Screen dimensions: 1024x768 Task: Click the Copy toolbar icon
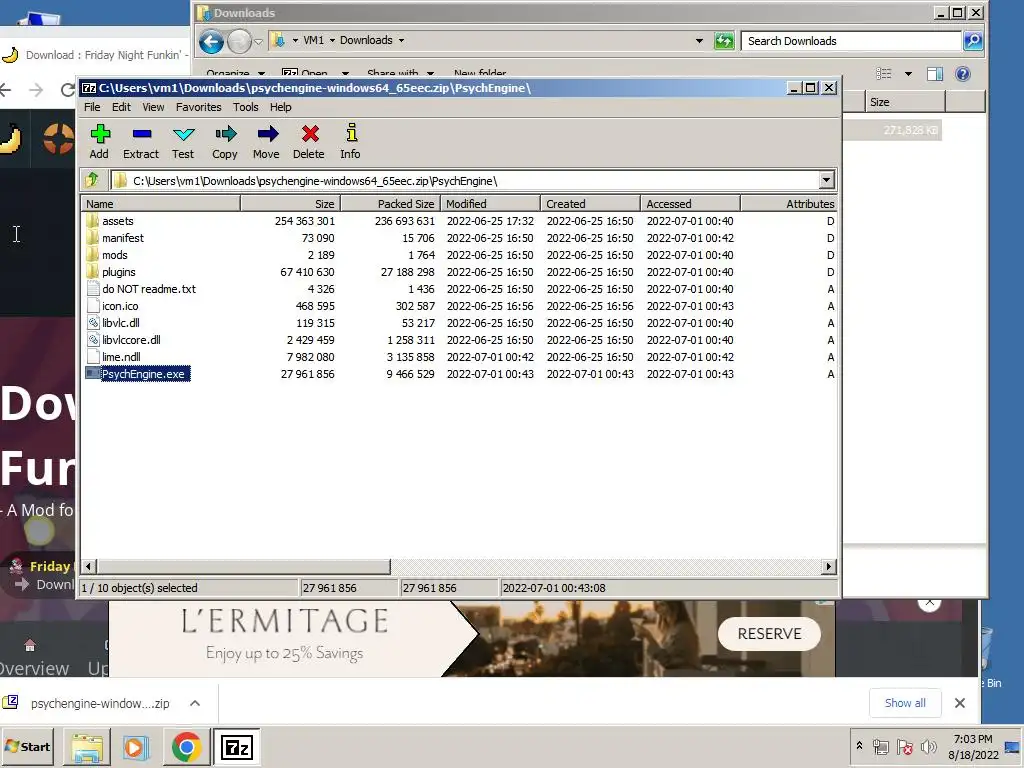click(x=225, y=141)
